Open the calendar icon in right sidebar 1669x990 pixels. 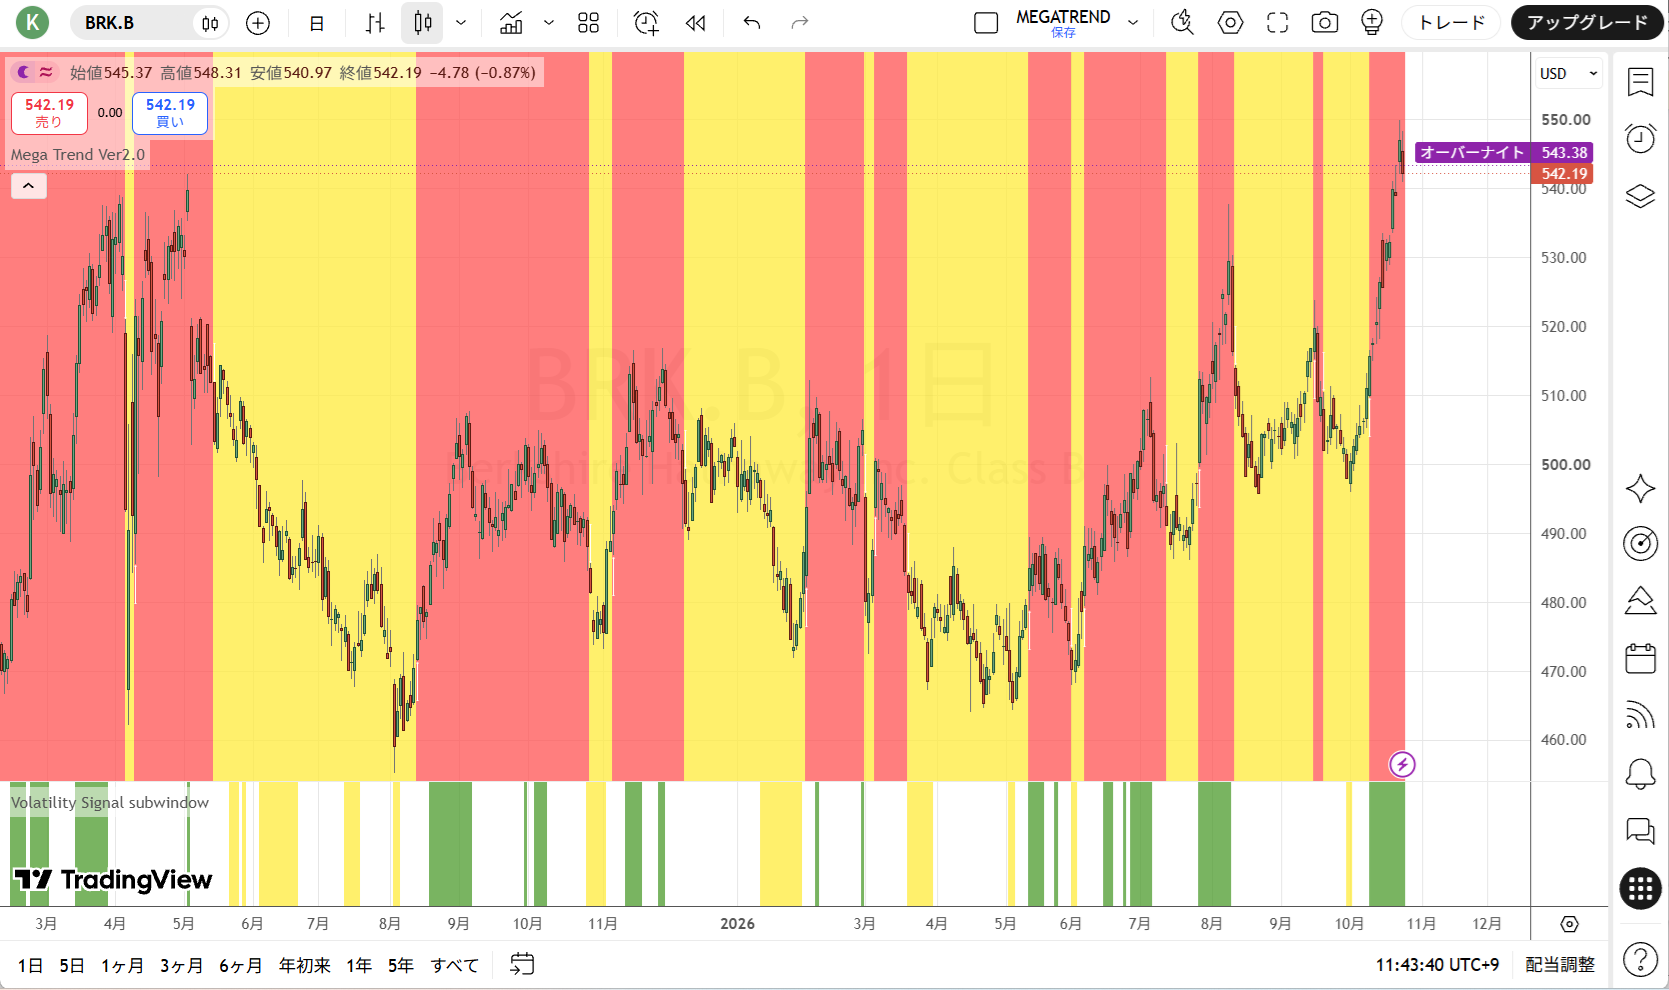[1640, 658]
